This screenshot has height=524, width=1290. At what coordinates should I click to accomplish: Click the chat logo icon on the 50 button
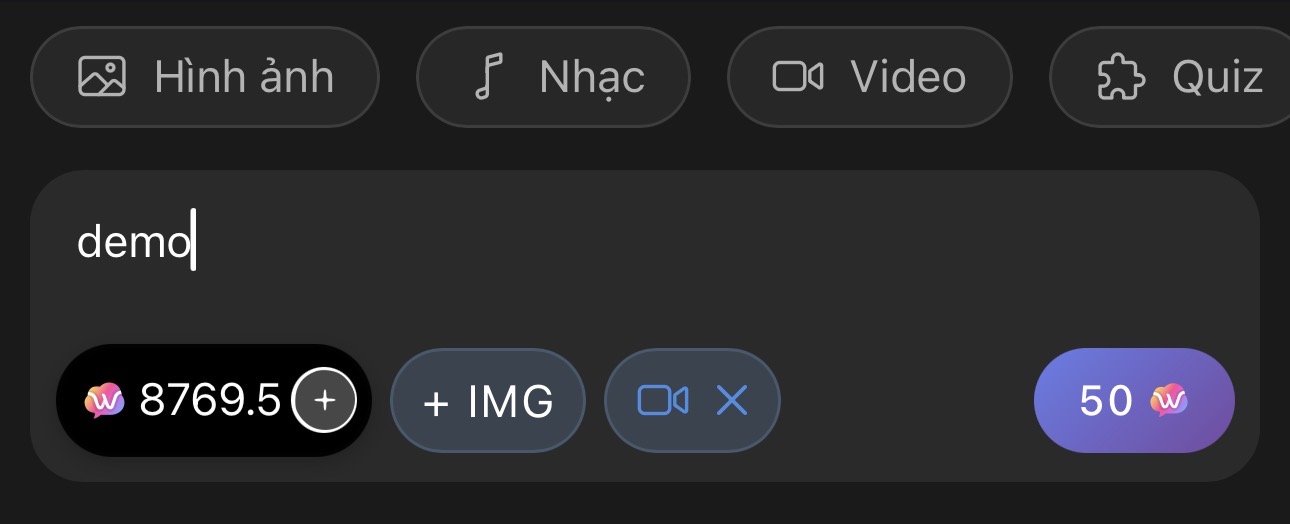tap(1169, 401)
